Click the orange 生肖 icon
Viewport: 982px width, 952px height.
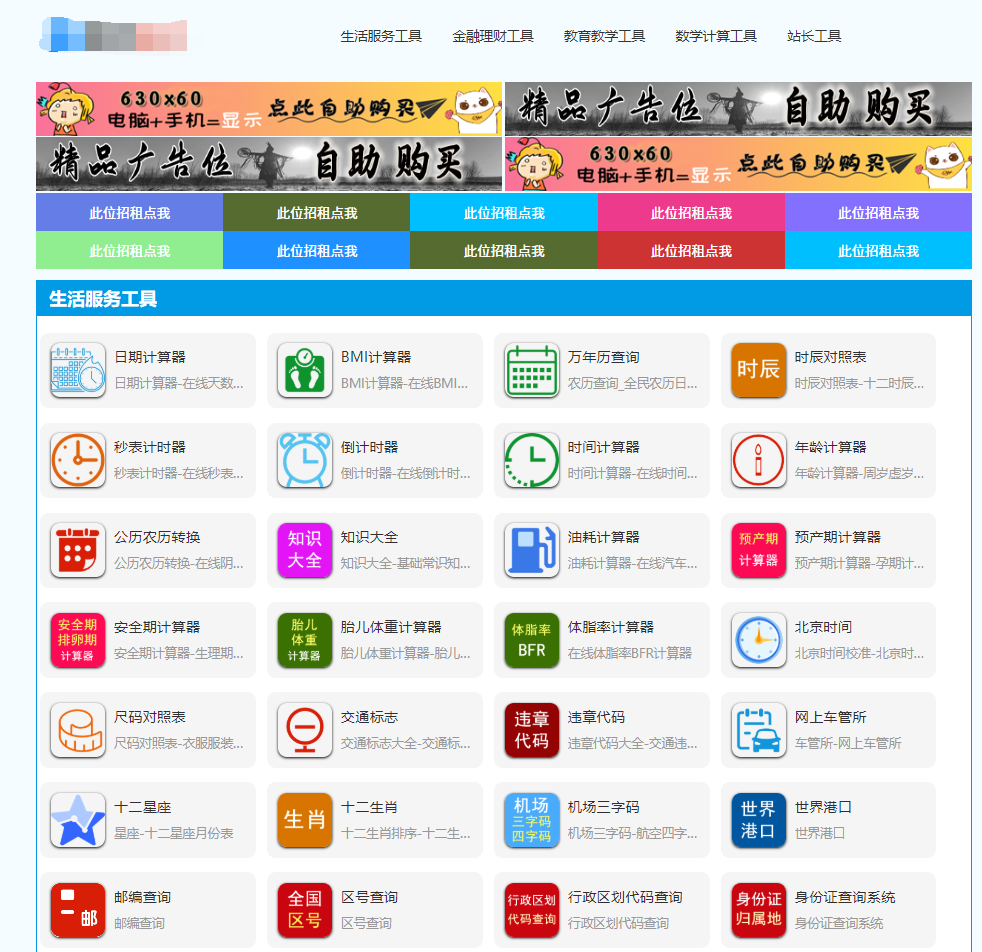point(304,820)
